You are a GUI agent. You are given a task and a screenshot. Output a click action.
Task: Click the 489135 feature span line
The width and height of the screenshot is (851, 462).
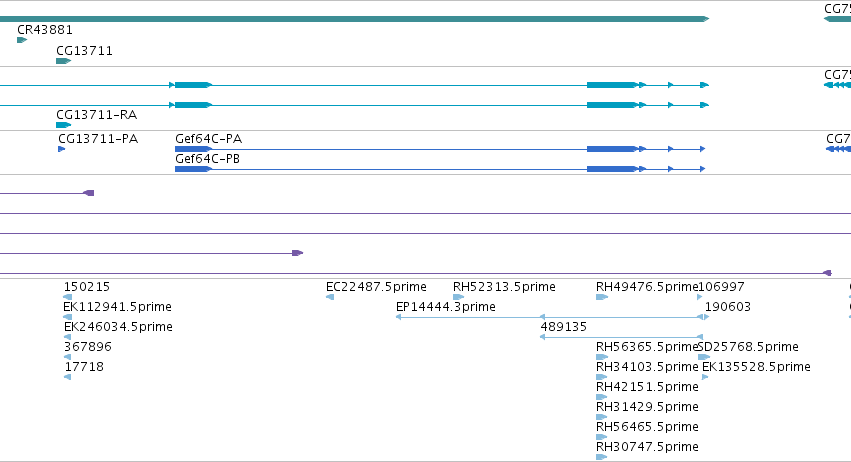[x=621, y=337]
